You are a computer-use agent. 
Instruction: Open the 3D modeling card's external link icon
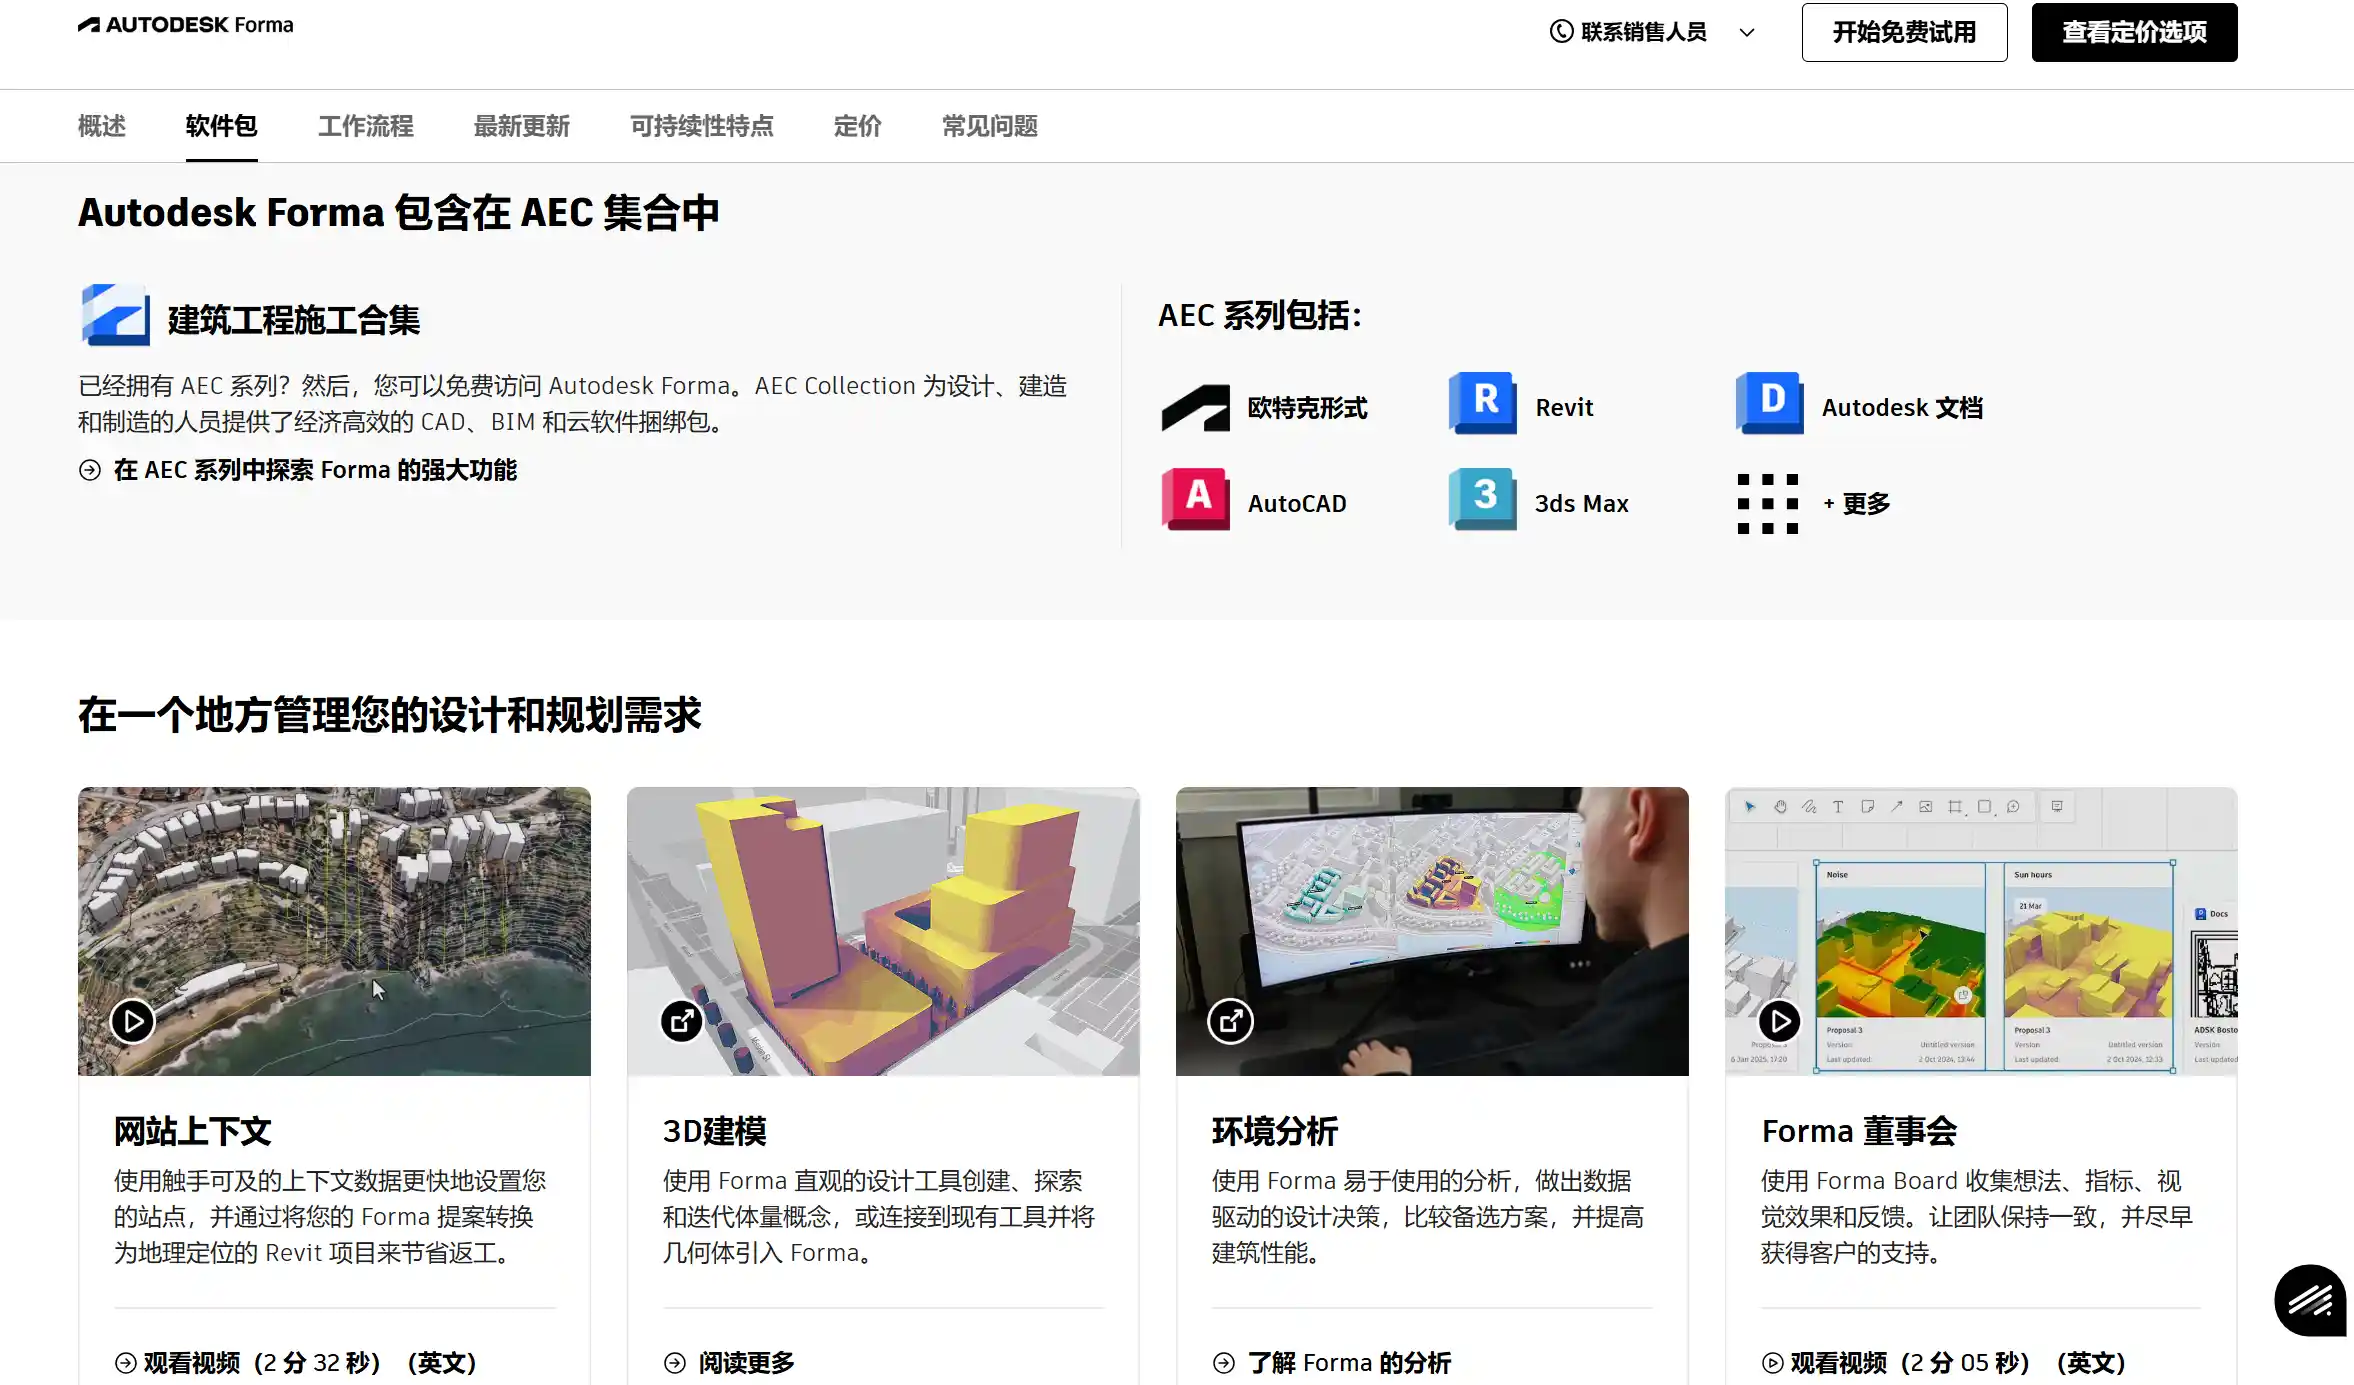click(682, 1021)
